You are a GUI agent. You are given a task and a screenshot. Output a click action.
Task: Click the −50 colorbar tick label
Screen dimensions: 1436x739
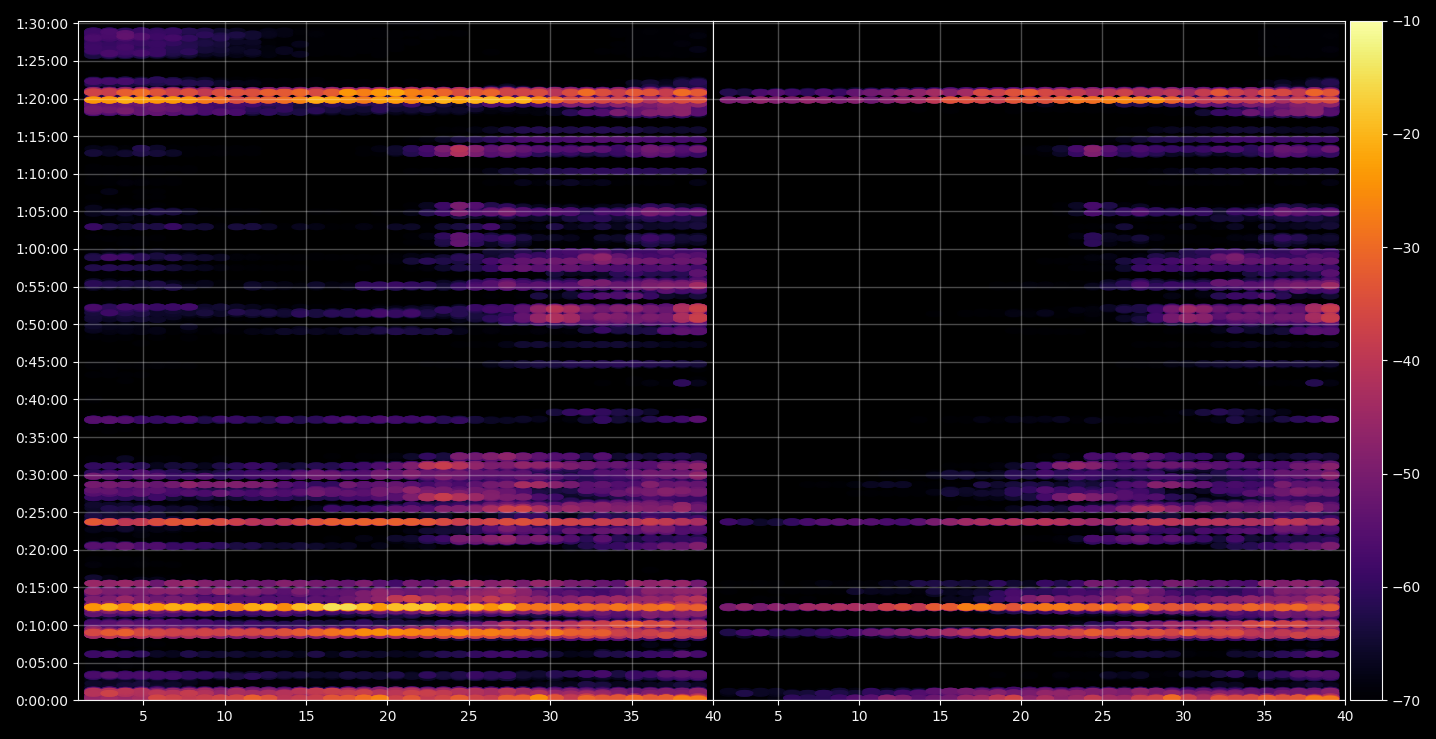[1405, 474]
